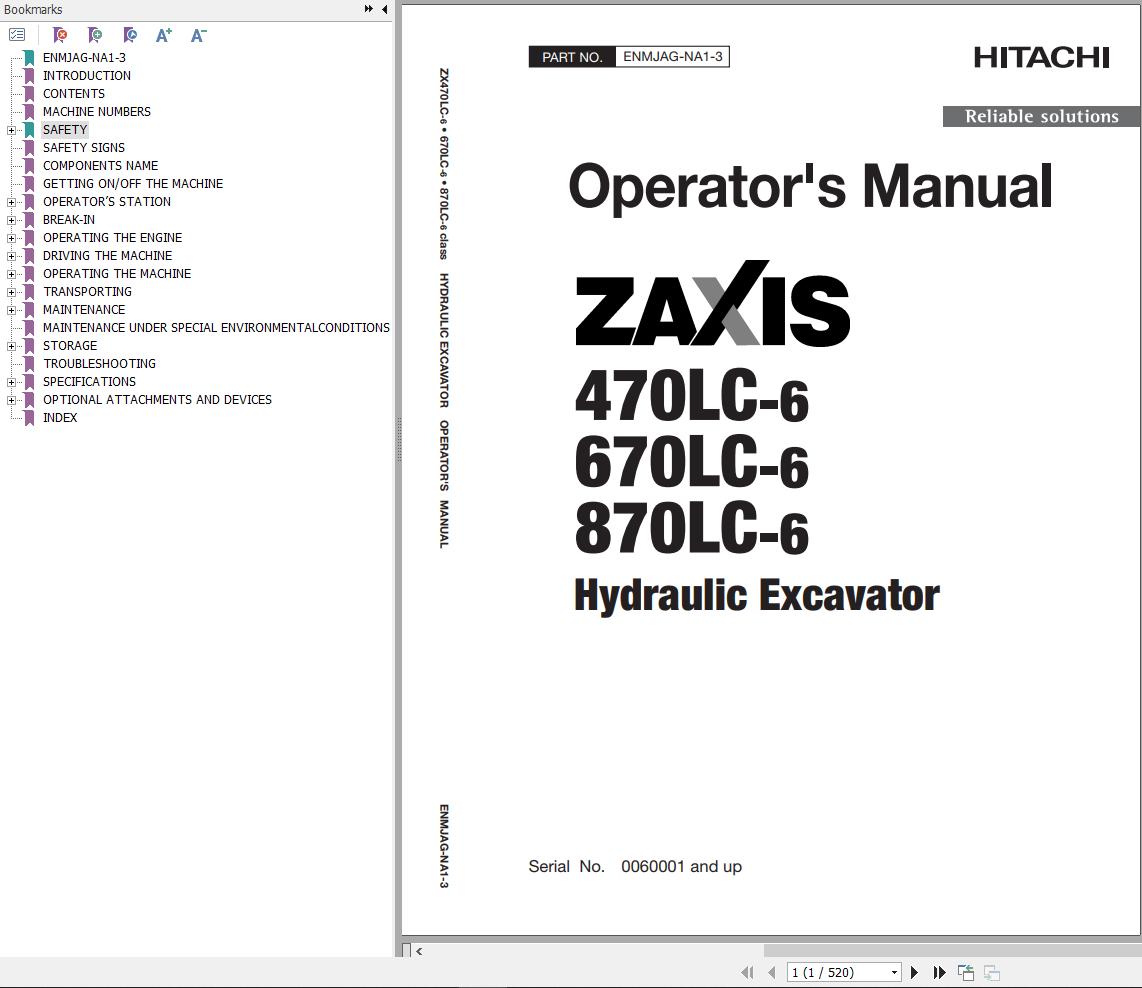Open the DRIVING THE MACHINE bookmark
Image resolution: width=1142 pixels, height=988 pixels.
coord(108,256)
